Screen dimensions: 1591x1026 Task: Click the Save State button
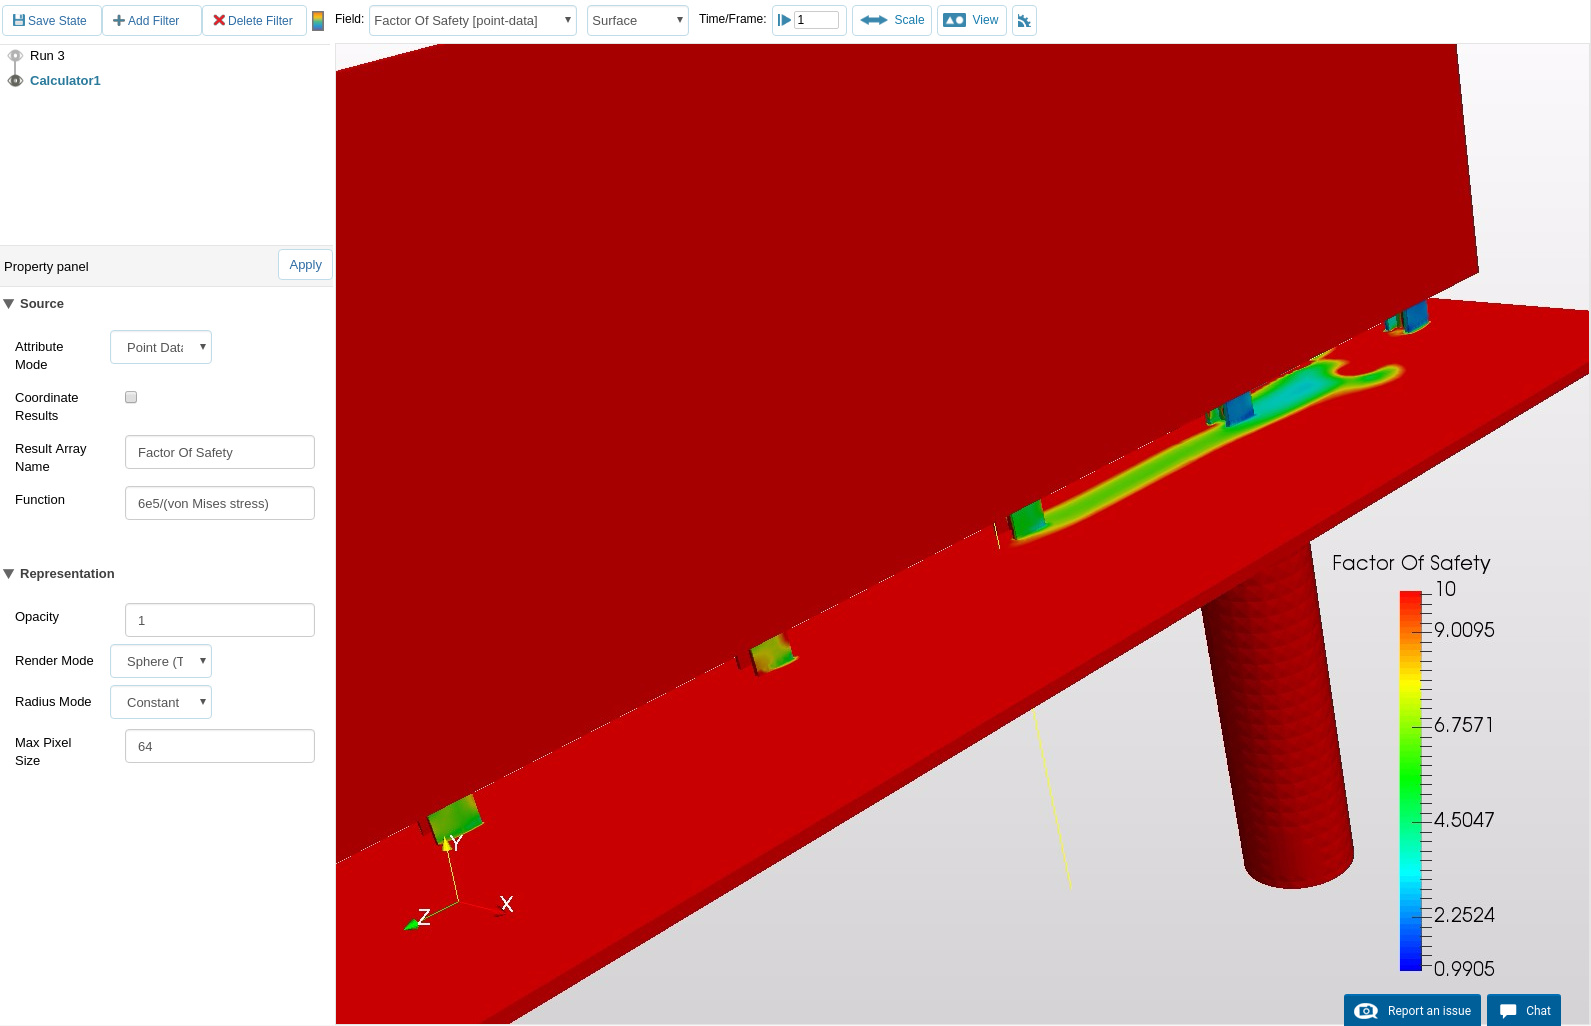tap(51, 20)
